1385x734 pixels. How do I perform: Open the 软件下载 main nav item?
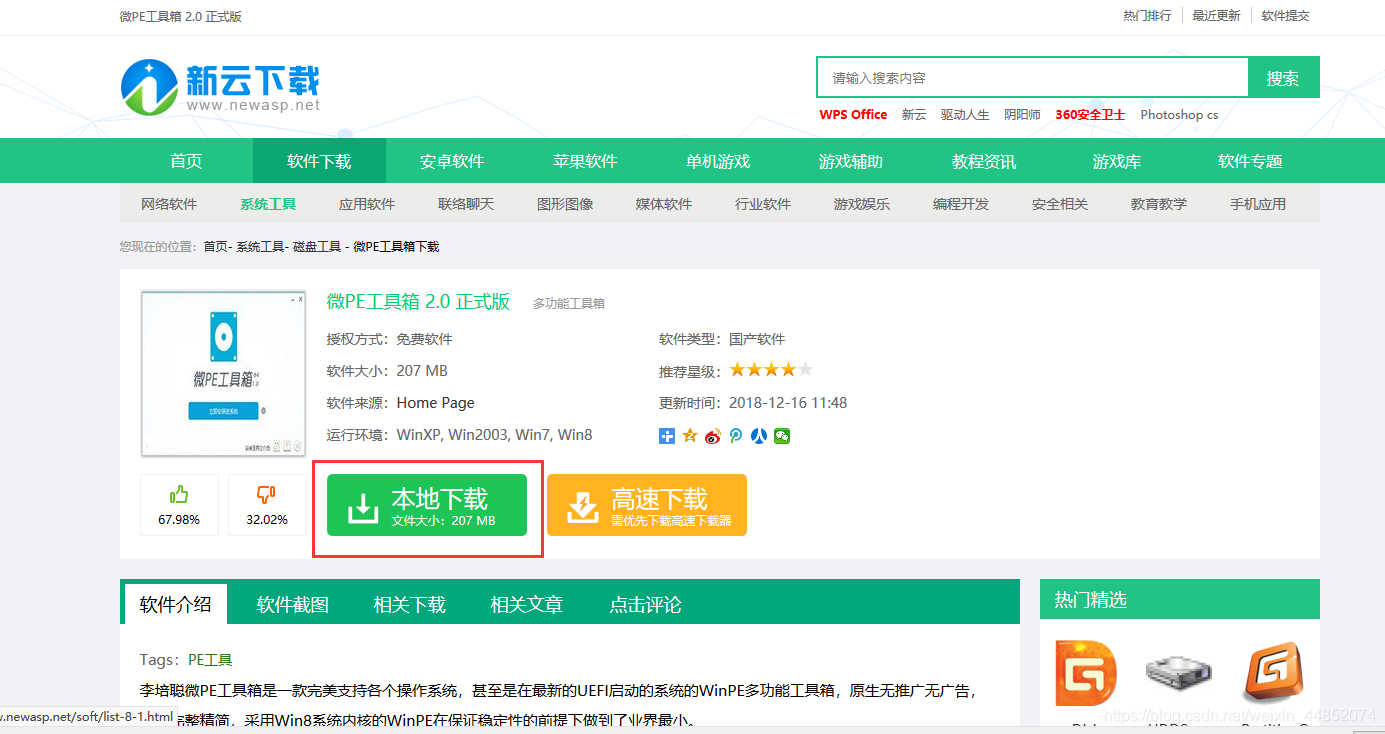pos(319,161)
